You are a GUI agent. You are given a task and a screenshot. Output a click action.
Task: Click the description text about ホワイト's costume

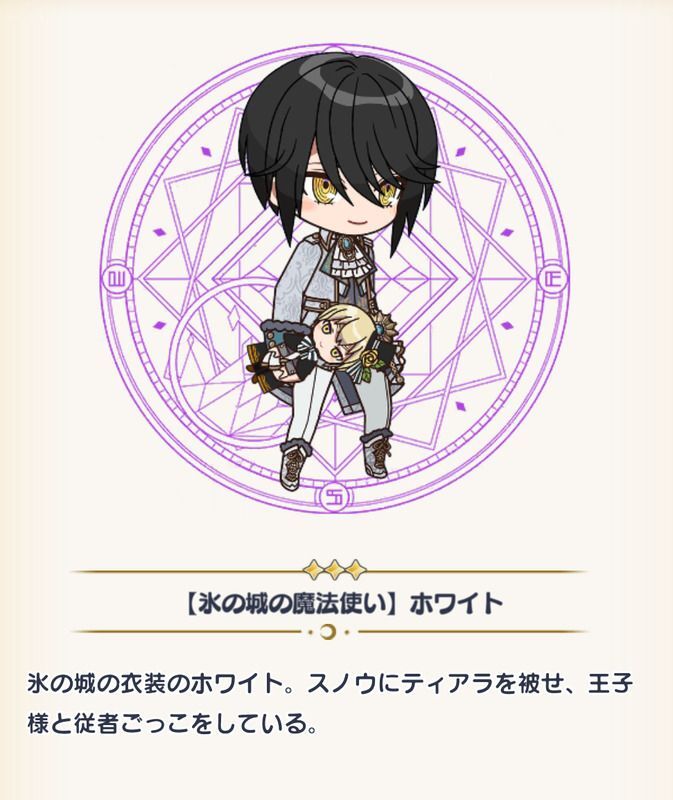pyautogui.click(x=331, y=704)
